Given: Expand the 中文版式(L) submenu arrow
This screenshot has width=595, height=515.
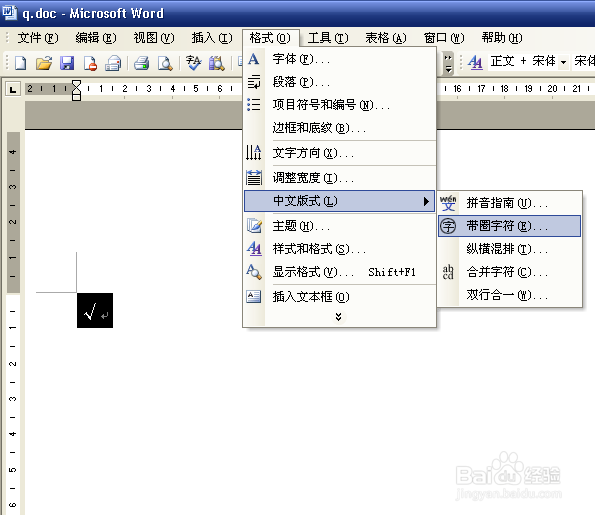Looking at the screenshot, I should (426, 201).
